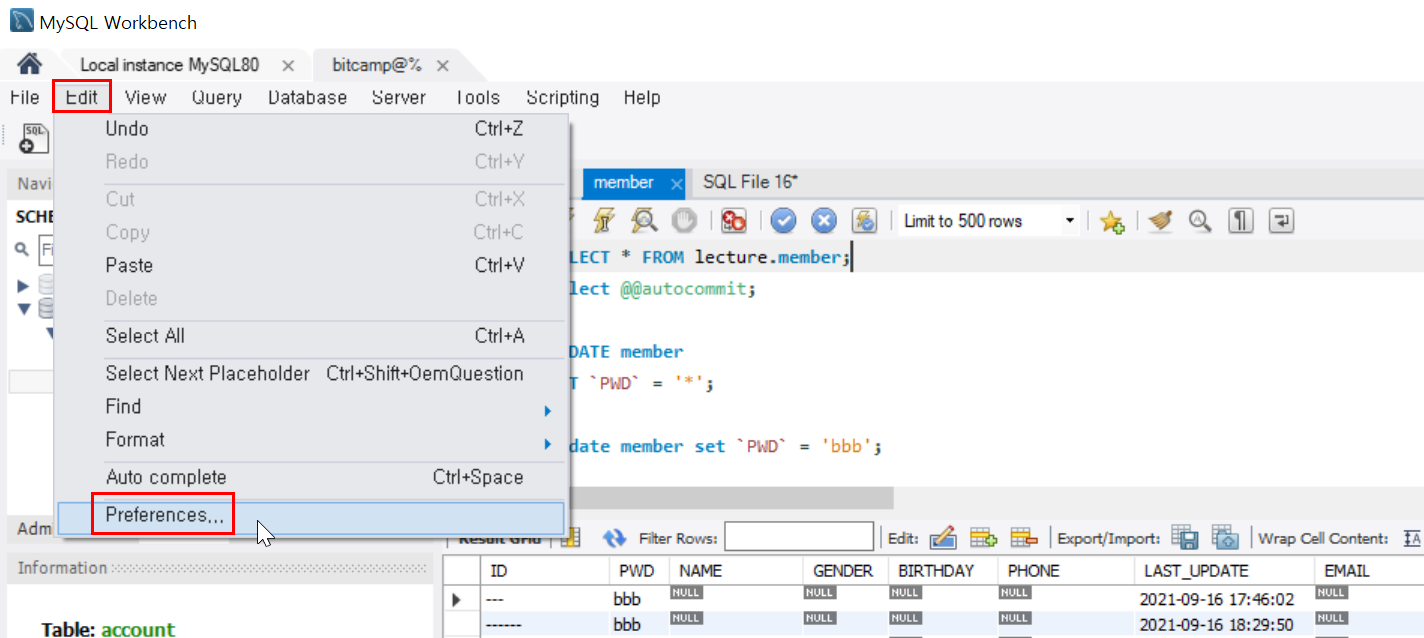Choose Paste from the Edit menu
Image resolution: width=1424 pixels, height=638 pixels.
(311, 265)
